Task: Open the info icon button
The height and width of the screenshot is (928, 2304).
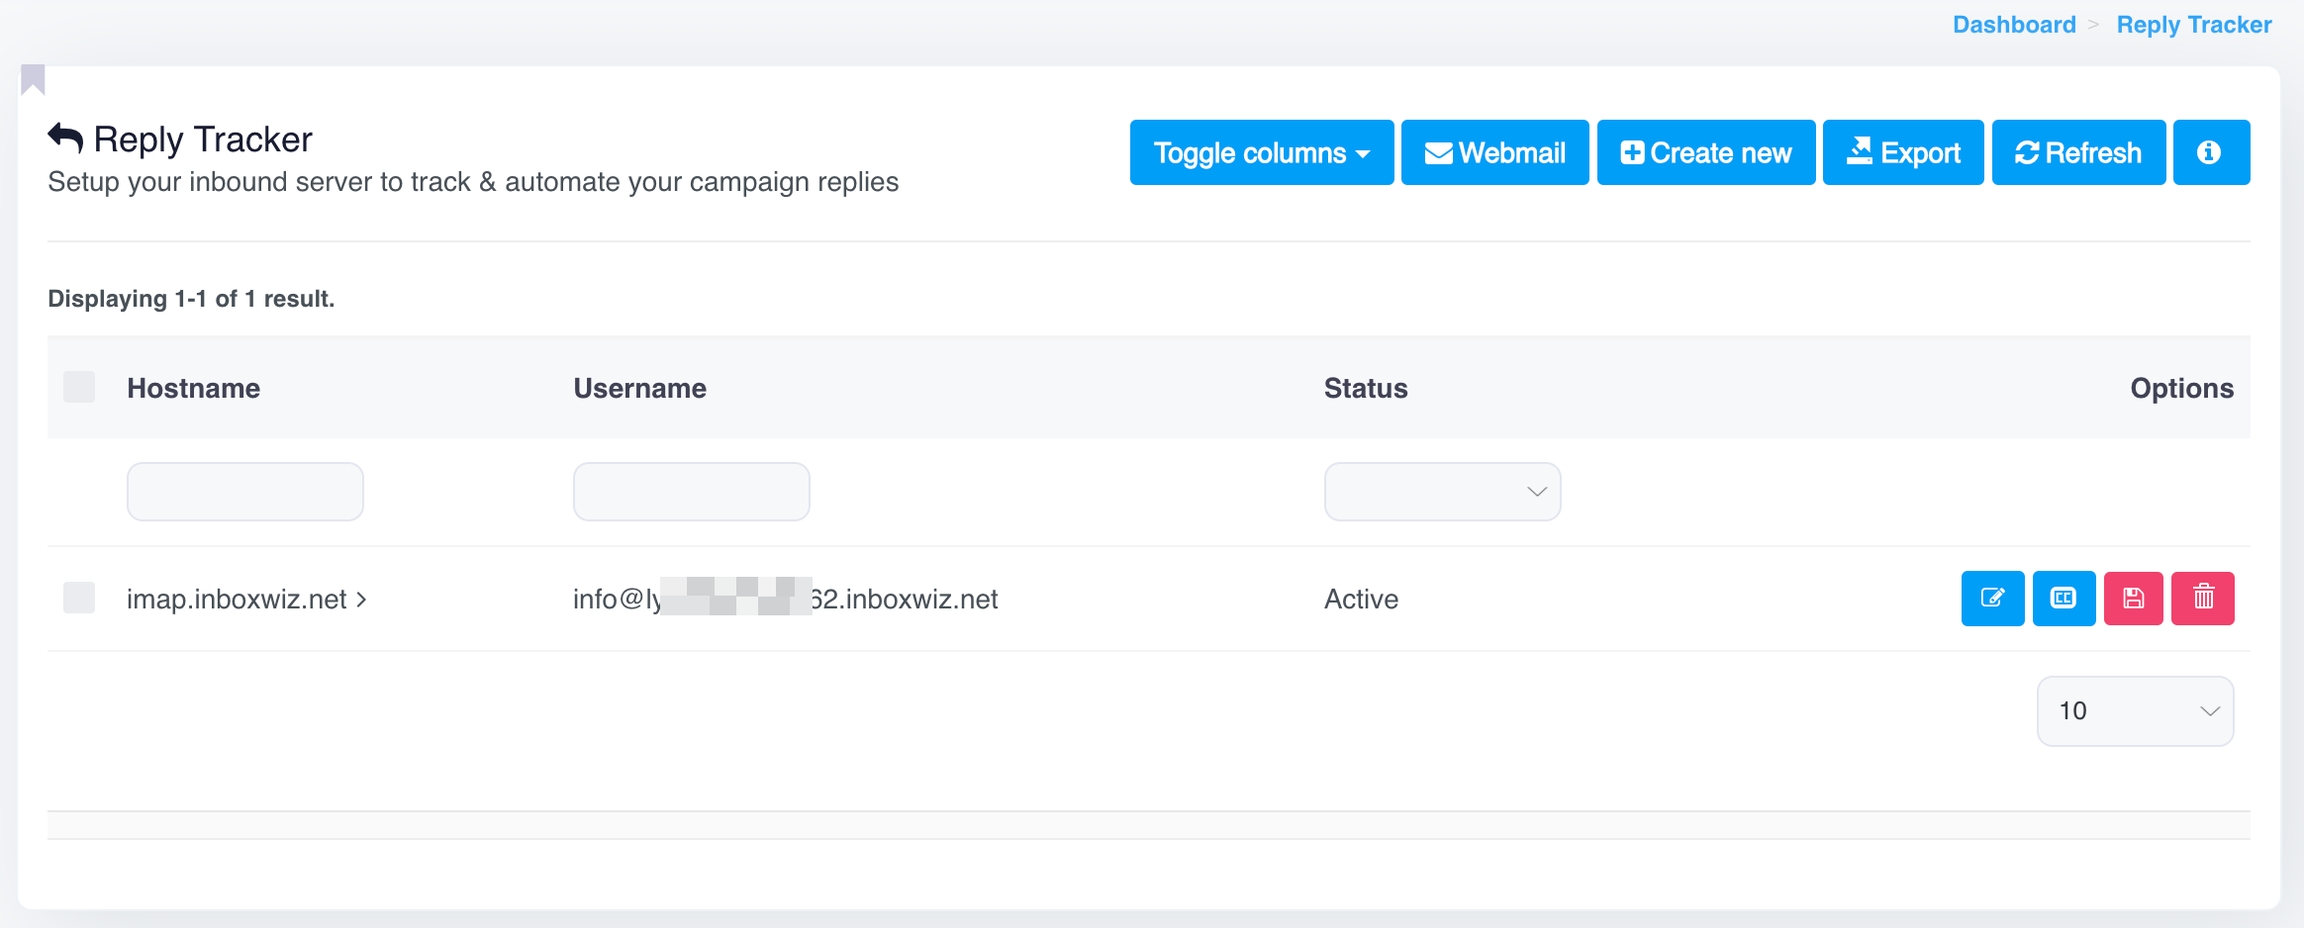Action: [2210, 152]
